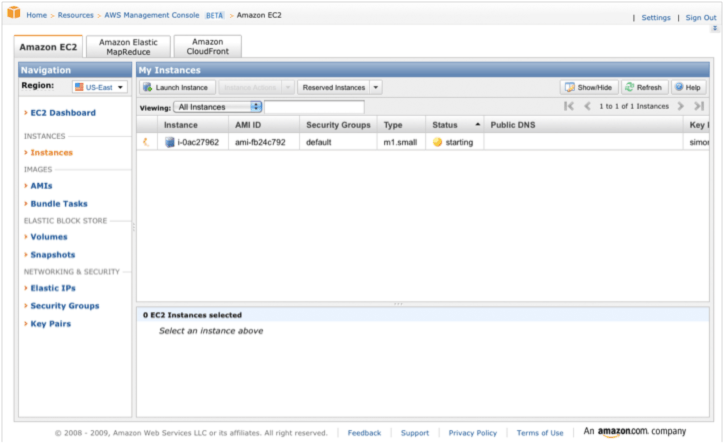Open the Instances navigation link
The image size is (724, 444).
pyautogui.click(x=51, y=152)
